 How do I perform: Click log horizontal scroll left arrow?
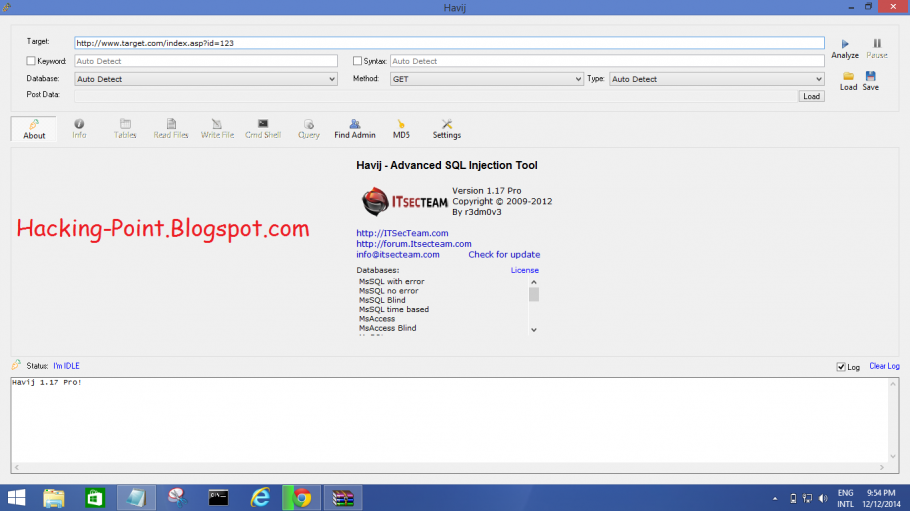(x=16, y=467)
